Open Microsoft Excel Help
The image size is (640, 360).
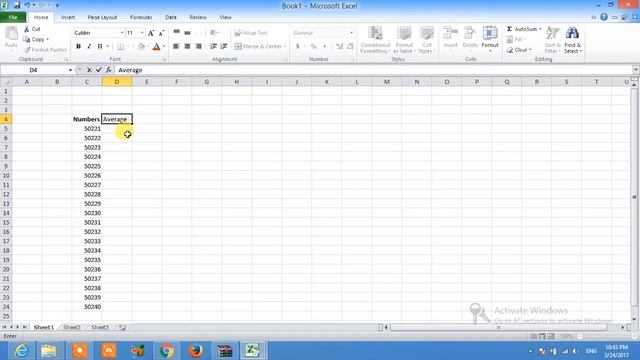click(x=604, y=17)
